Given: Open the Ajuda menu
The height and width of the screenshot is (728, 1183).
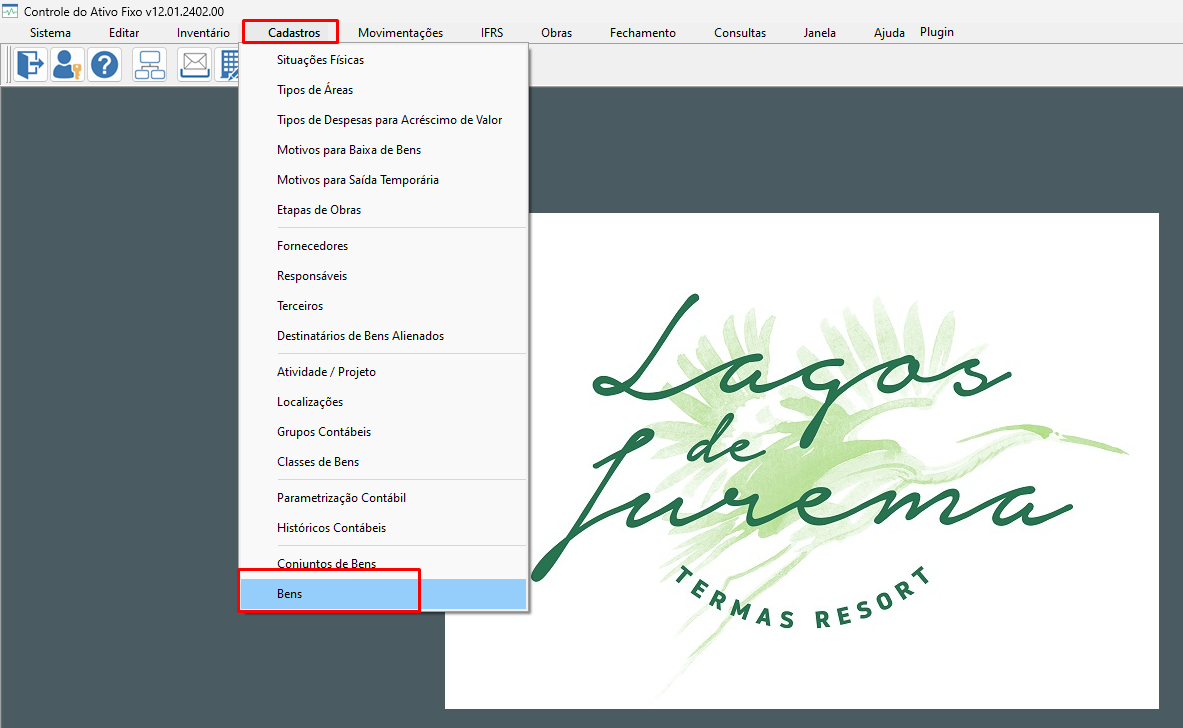Looking at the screenshot, I should click(x=889, y=32).
